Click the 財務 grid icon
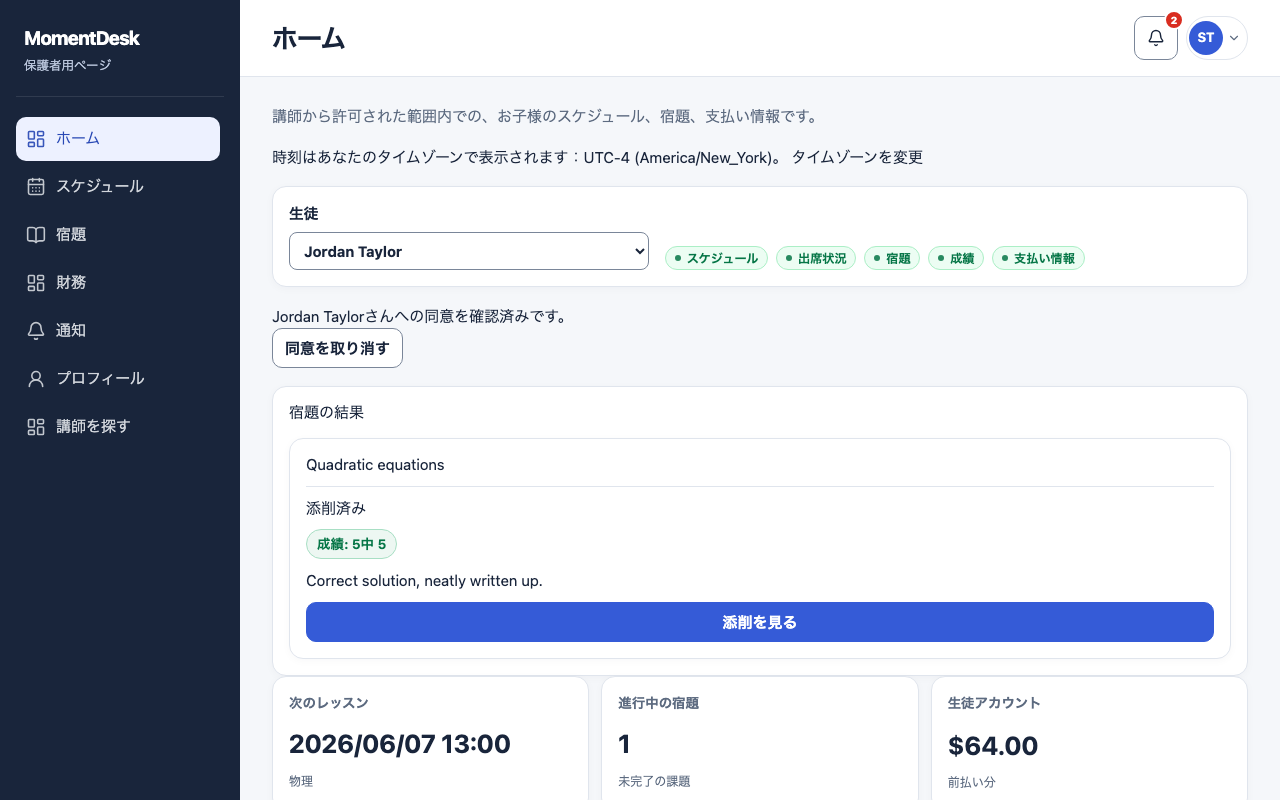The height and width of the screenshot is (800, 1280). pos(36,283)
